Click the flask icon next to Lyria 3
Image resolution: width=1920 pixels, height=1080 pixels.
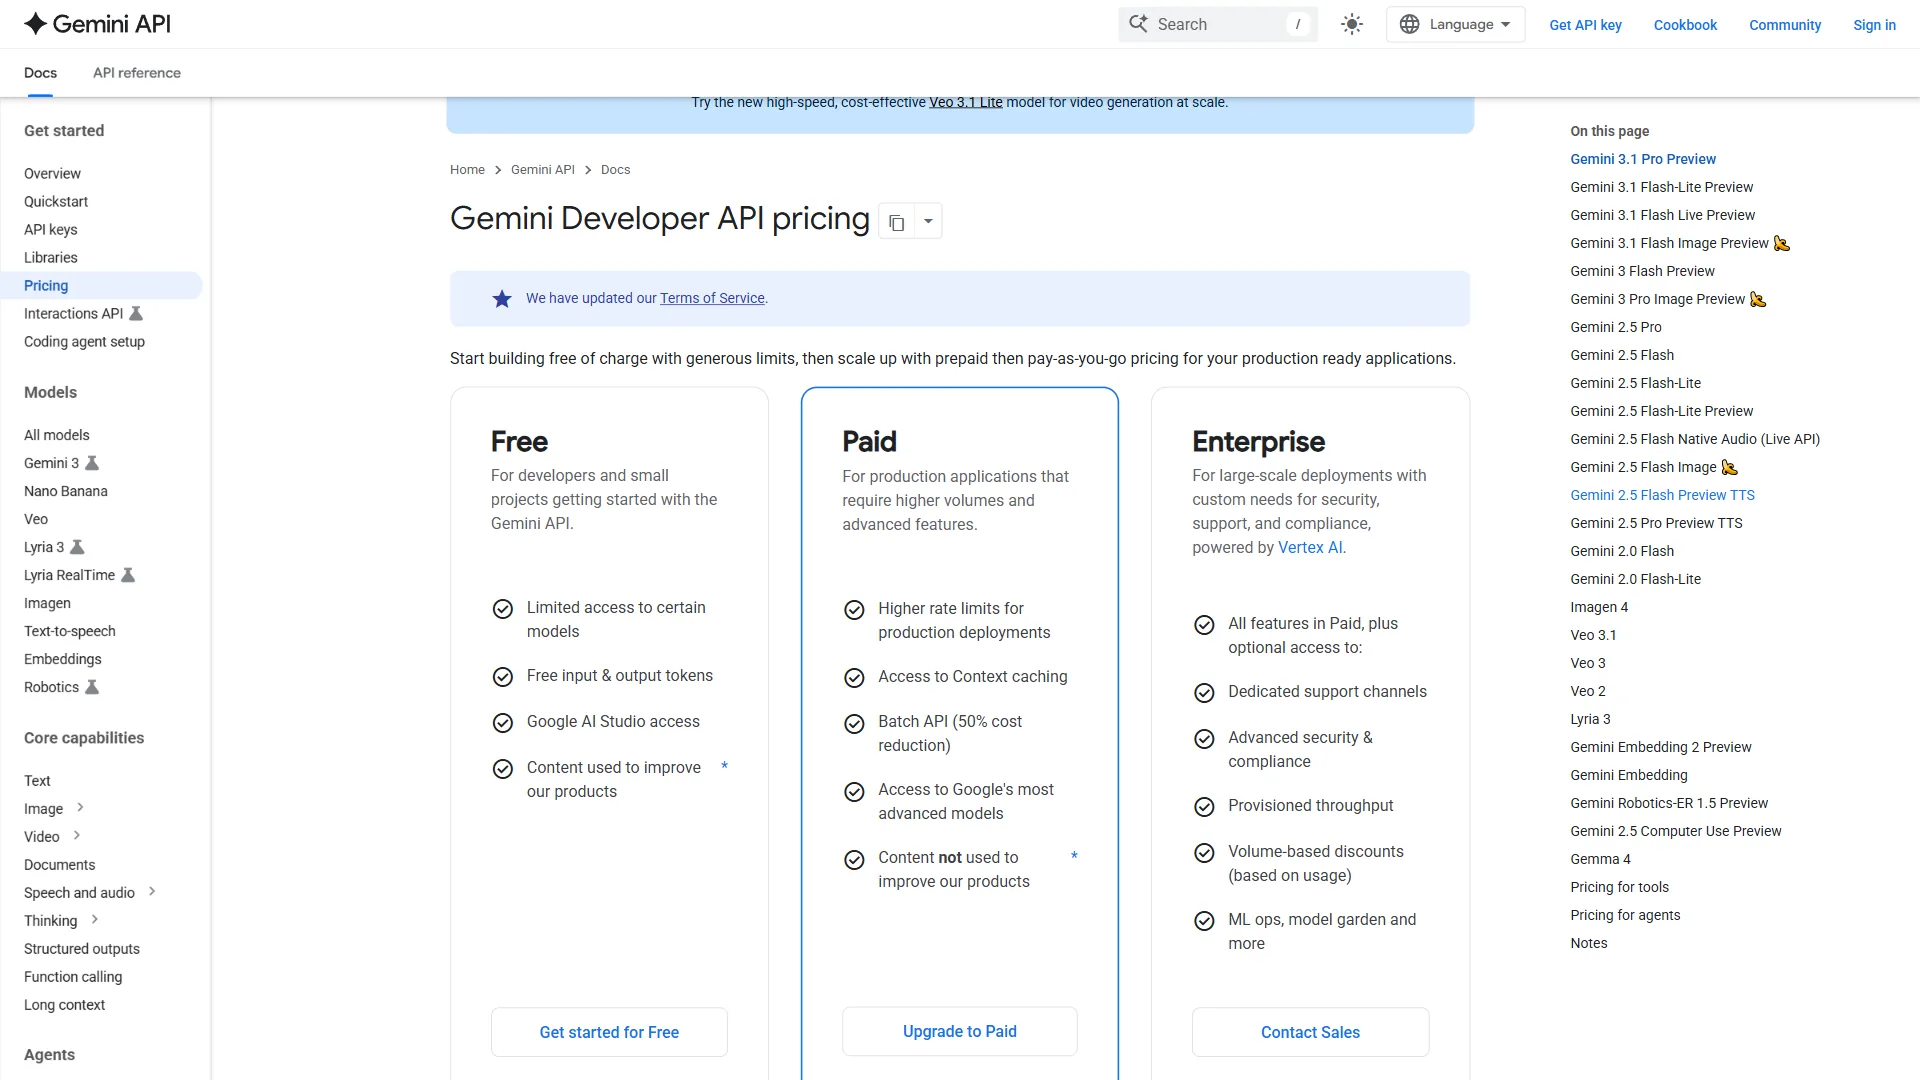point(77,547)
